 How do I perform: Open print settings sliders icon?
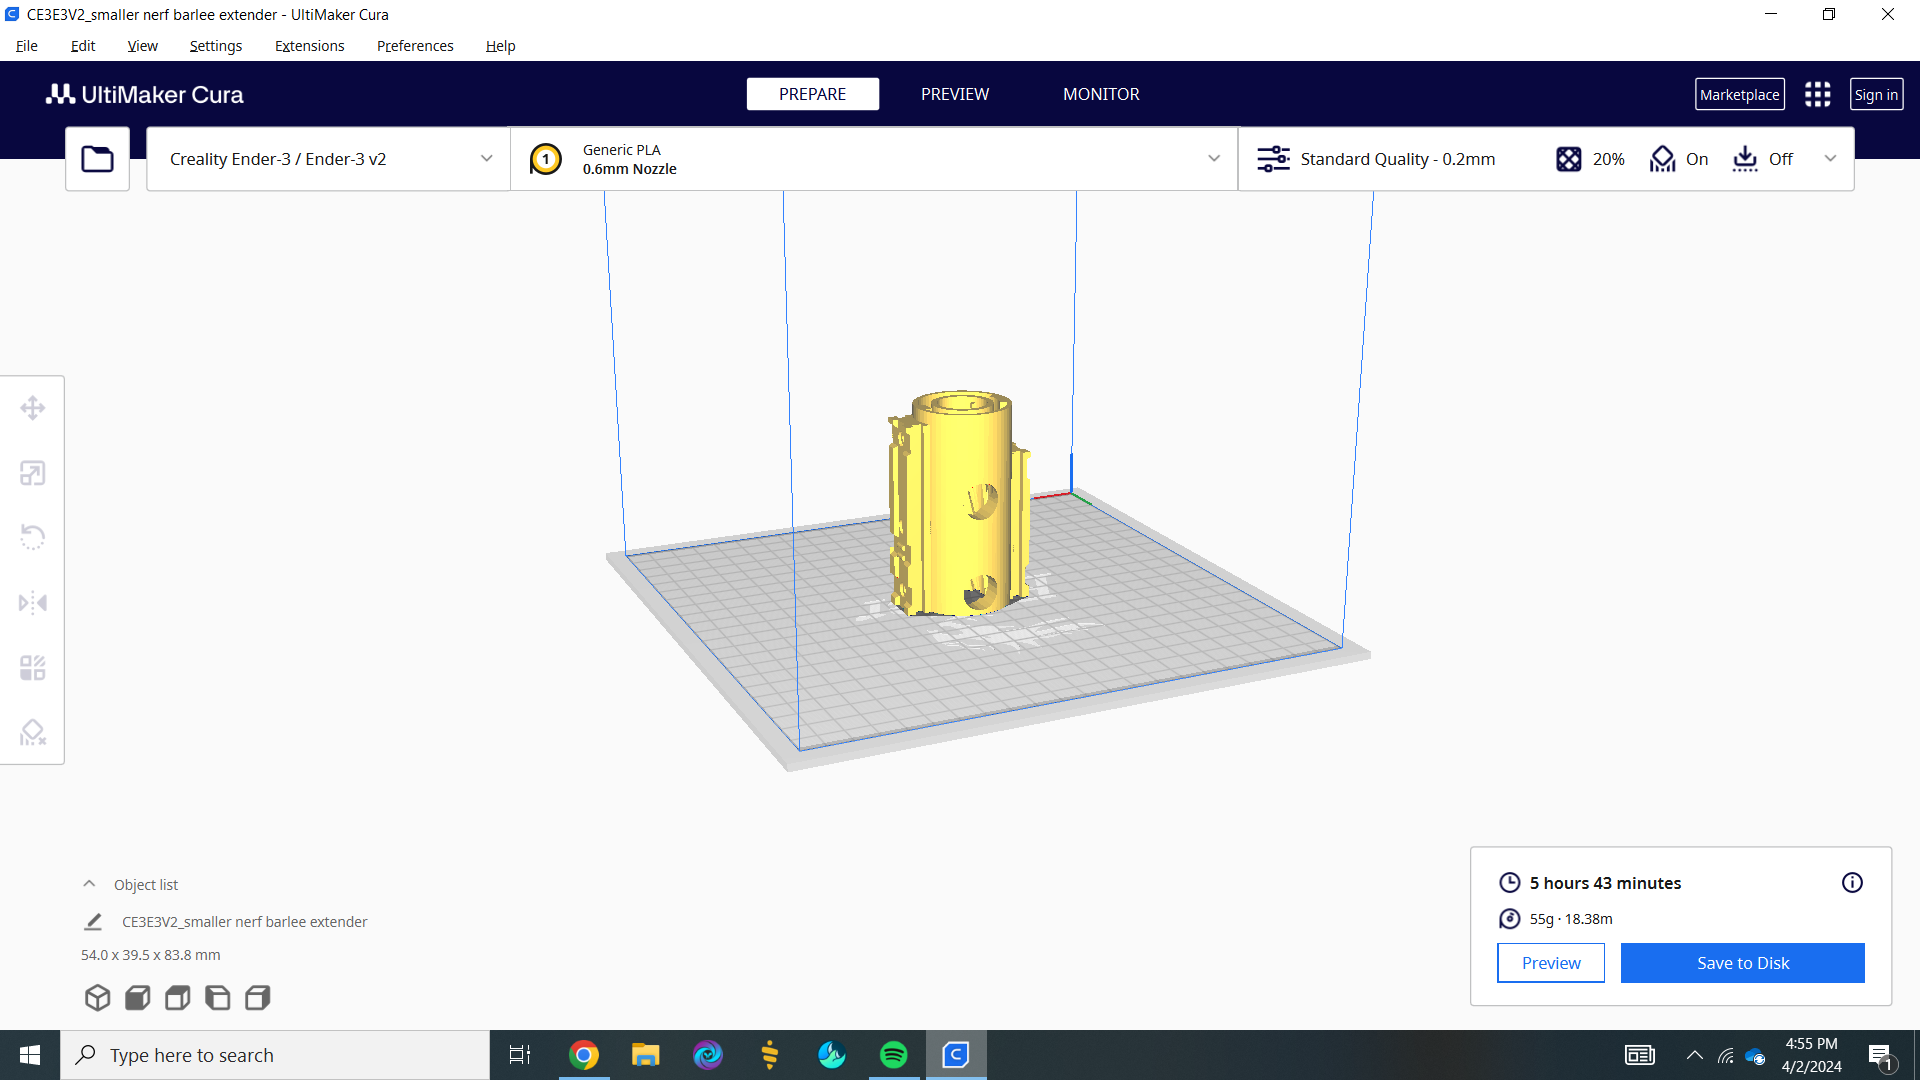point(1273,159)
